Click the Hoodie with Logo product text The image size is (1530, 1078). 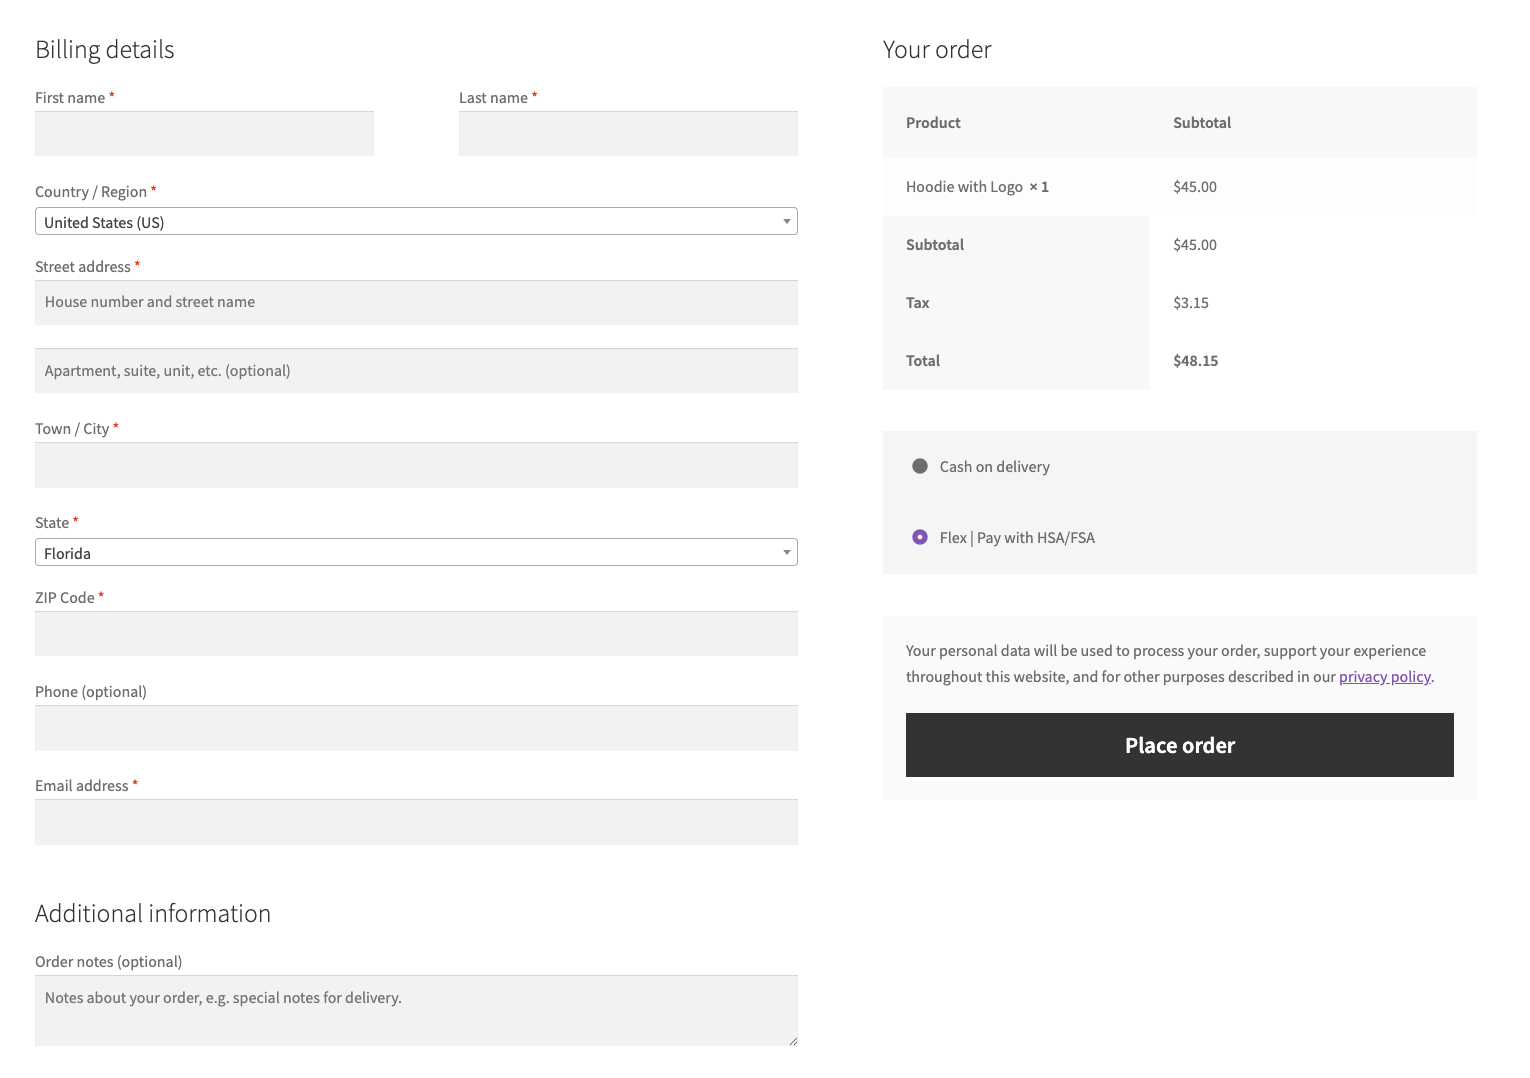(964, 187)
